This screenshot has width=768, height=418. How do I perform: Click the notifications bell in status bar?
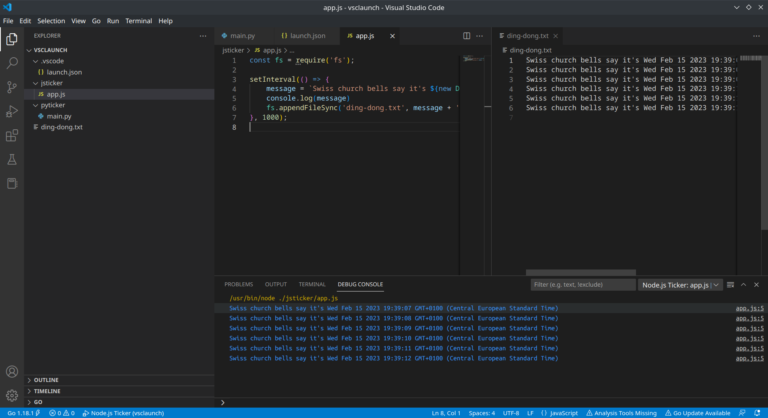tap(757, 413)
